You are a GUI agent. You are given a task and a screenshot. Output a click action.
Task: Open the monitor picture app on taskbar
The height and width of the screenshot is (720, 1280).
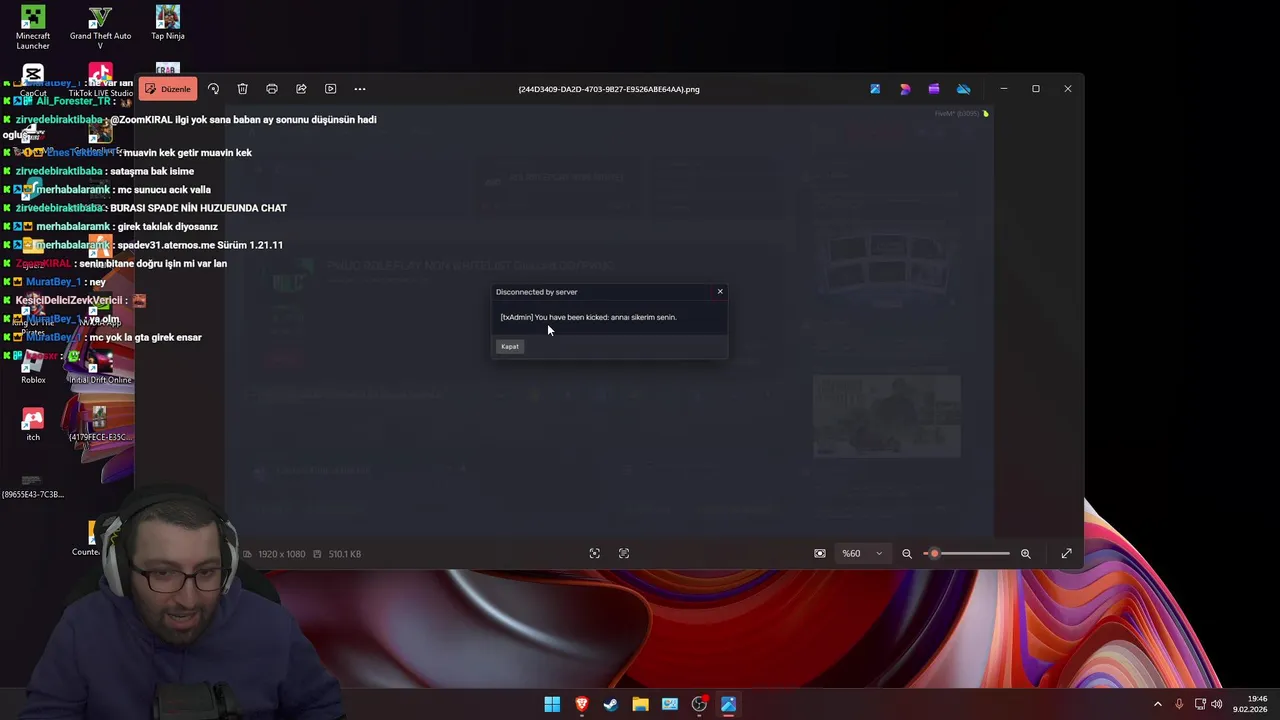click(x=670, y=704)
